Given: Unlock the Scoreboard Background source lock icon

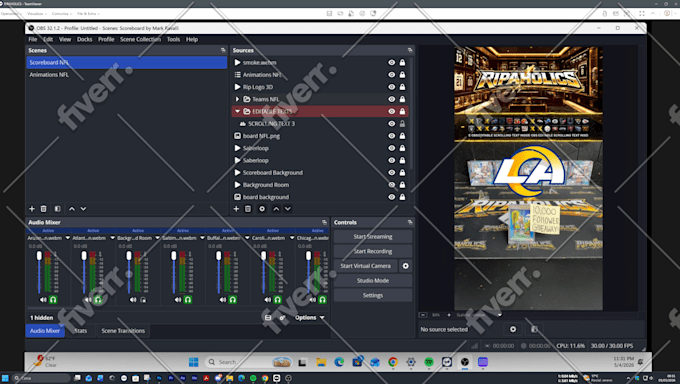Looking at the screenshot, I should [402, 173].
